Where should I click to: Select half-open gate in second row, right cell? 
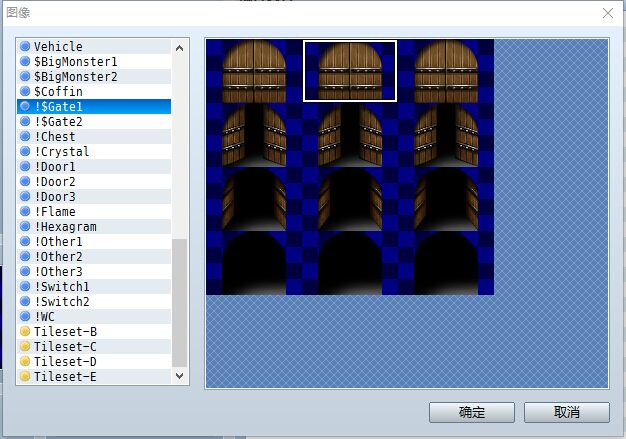pyautogui.click(x=446, y=135)
